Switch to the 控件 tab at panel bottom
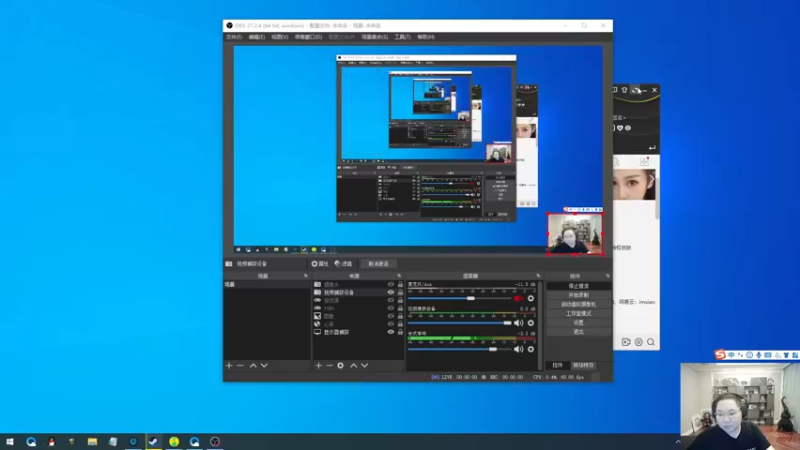Image resolution: width=800 pixels, height=450 pixels. pos(558,365)
